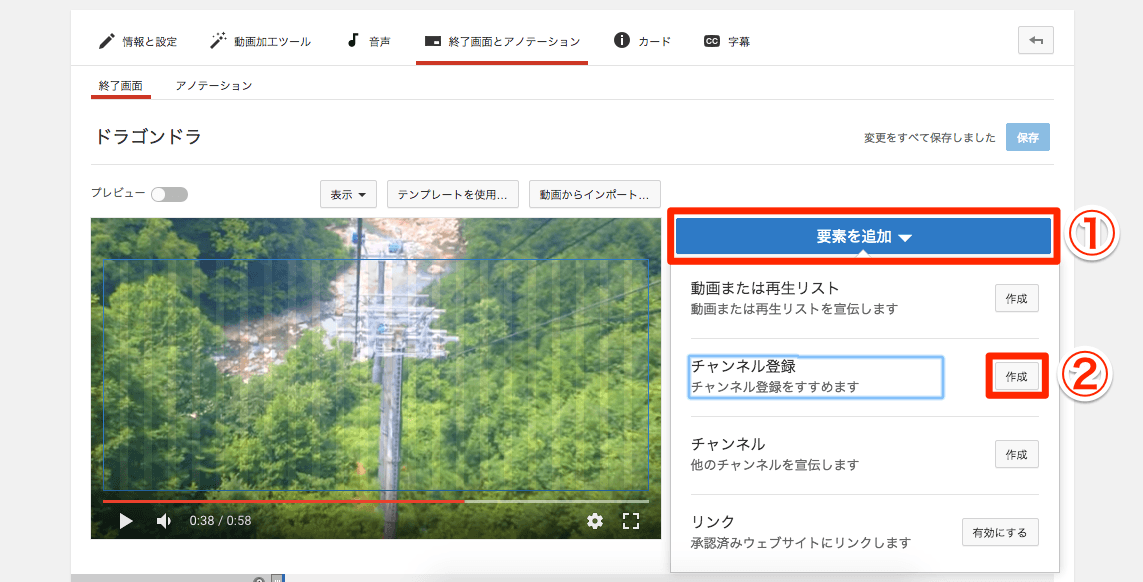Image resolution: width=1143 pixels, height=582 pixels.
Task: Click 有効にする for リンク
Action: (1000, 532)
